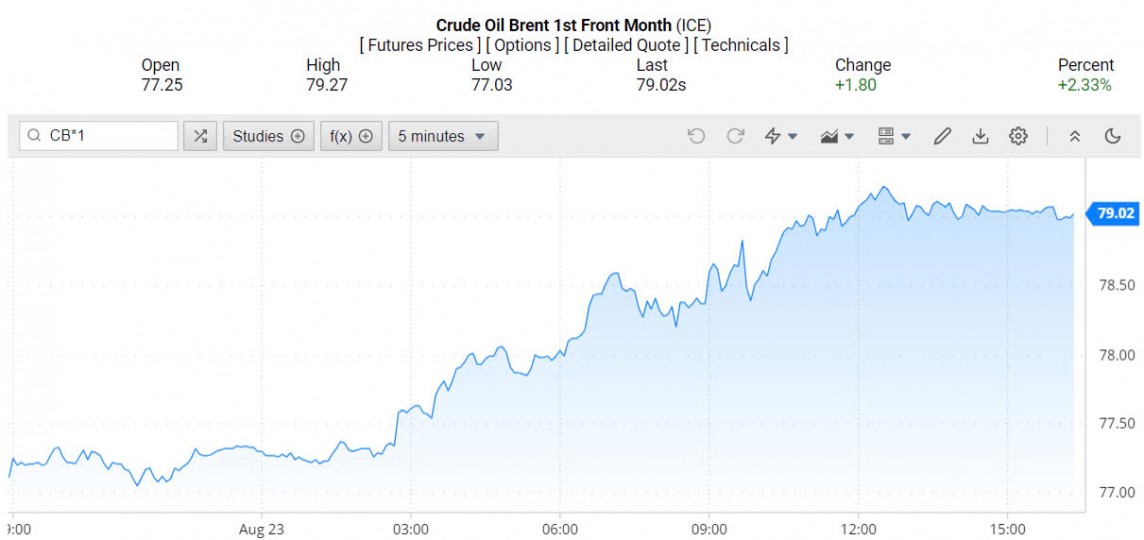Go to the Options page link
1144x540 pixels.
[523, 45]
